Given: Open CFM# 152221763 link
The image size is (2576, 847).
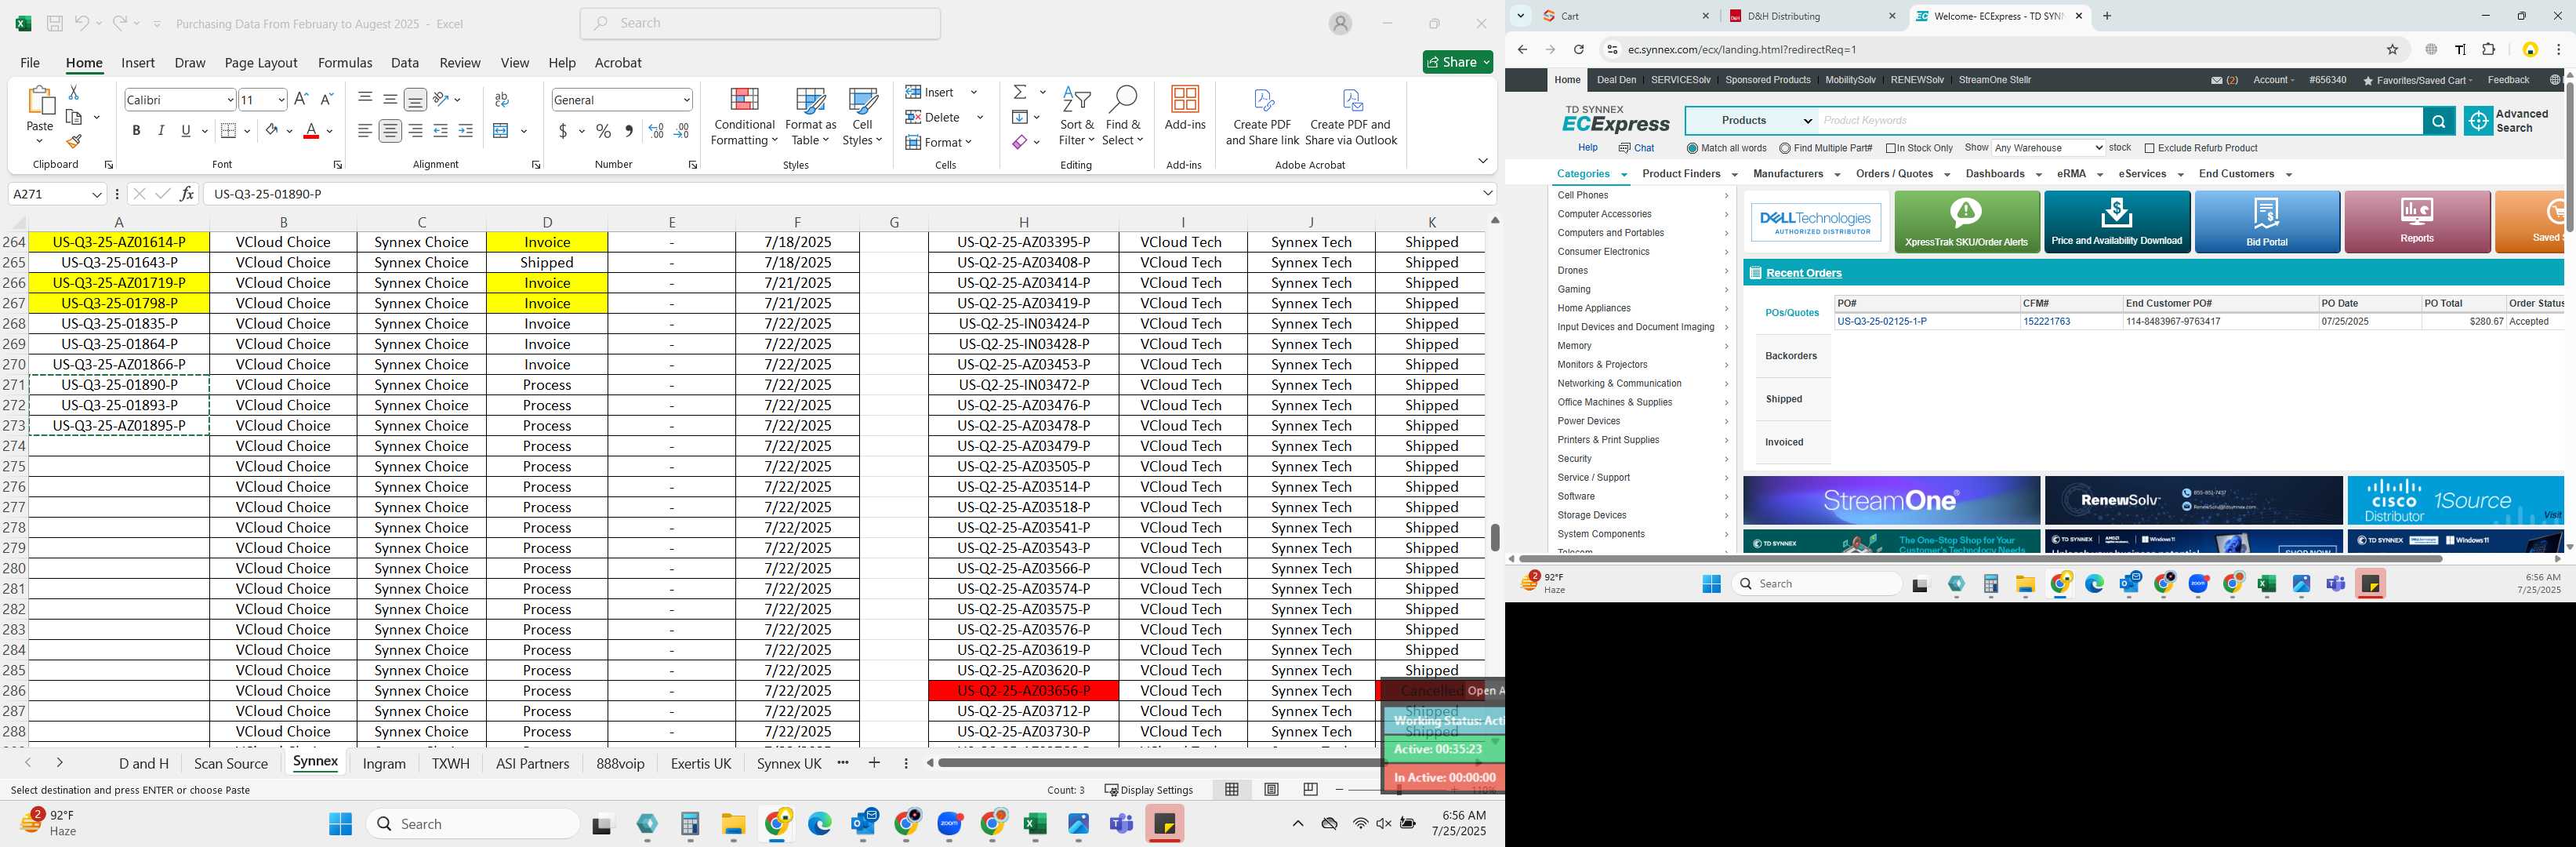Looking at the screenshot, I should coord(2046,322).
